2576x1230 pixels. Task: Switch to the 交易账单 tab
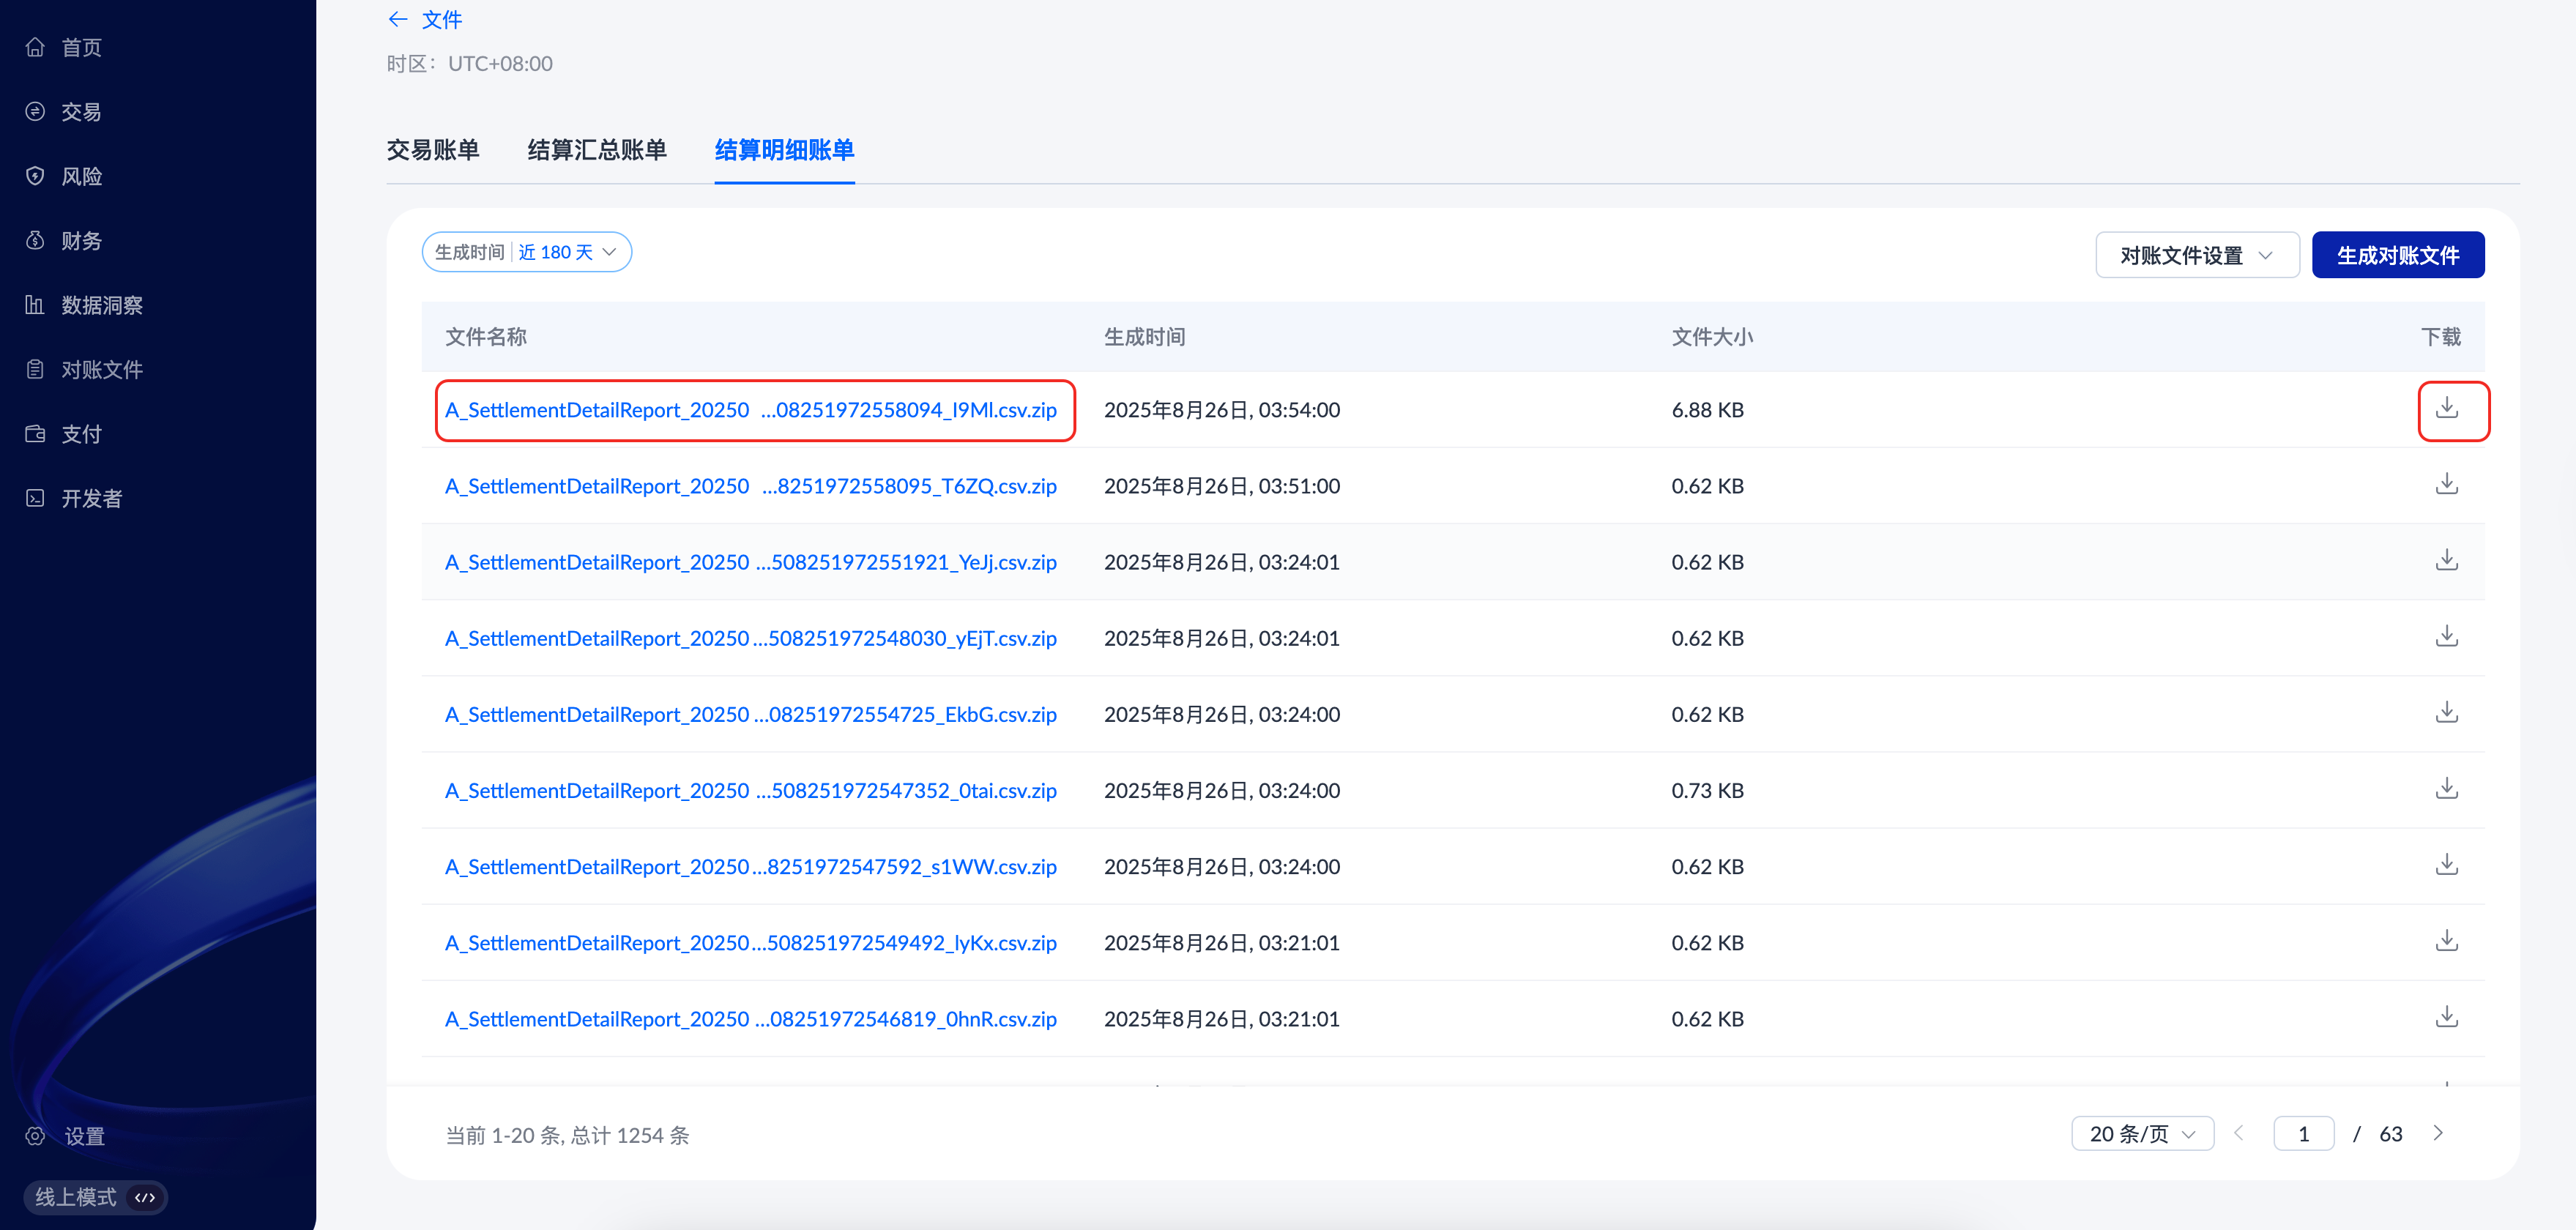coord(433,150)
